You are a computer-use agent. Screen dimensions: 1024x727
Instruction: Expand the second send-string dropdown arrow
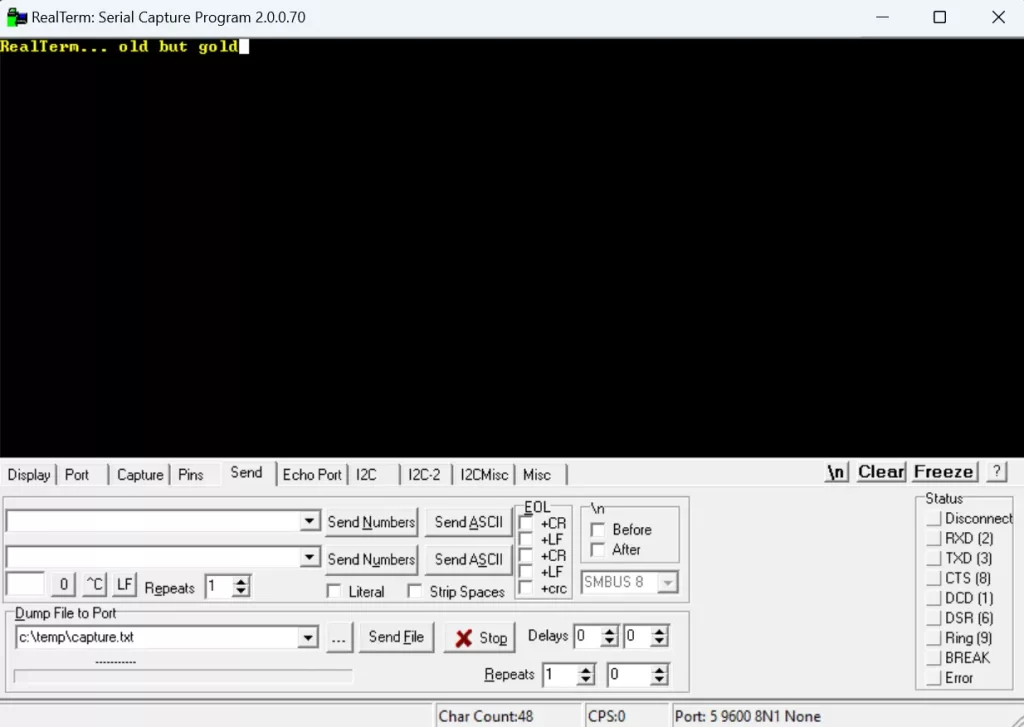(310, 558)
